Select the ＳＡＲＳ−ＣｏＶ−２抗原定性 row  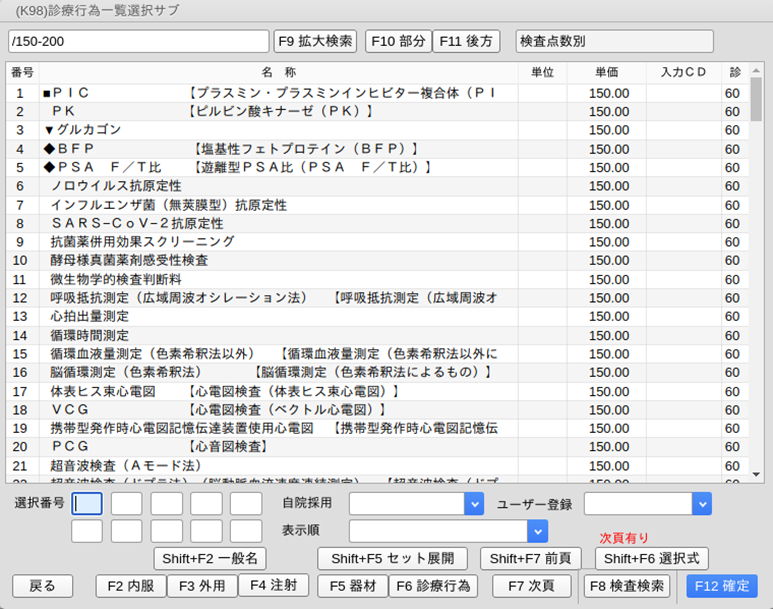click(x=137, y=223)
